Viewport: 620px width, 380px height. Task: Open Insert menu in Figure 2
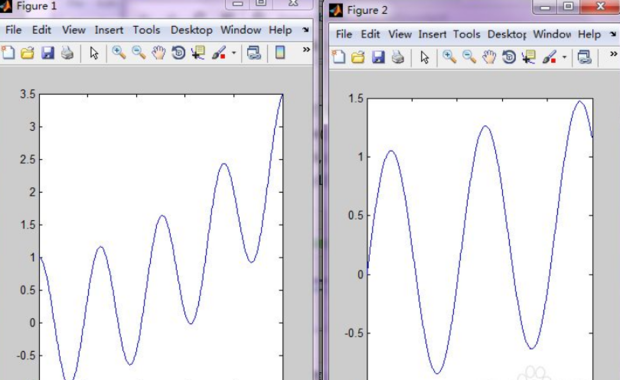click(x=432, y=34)
